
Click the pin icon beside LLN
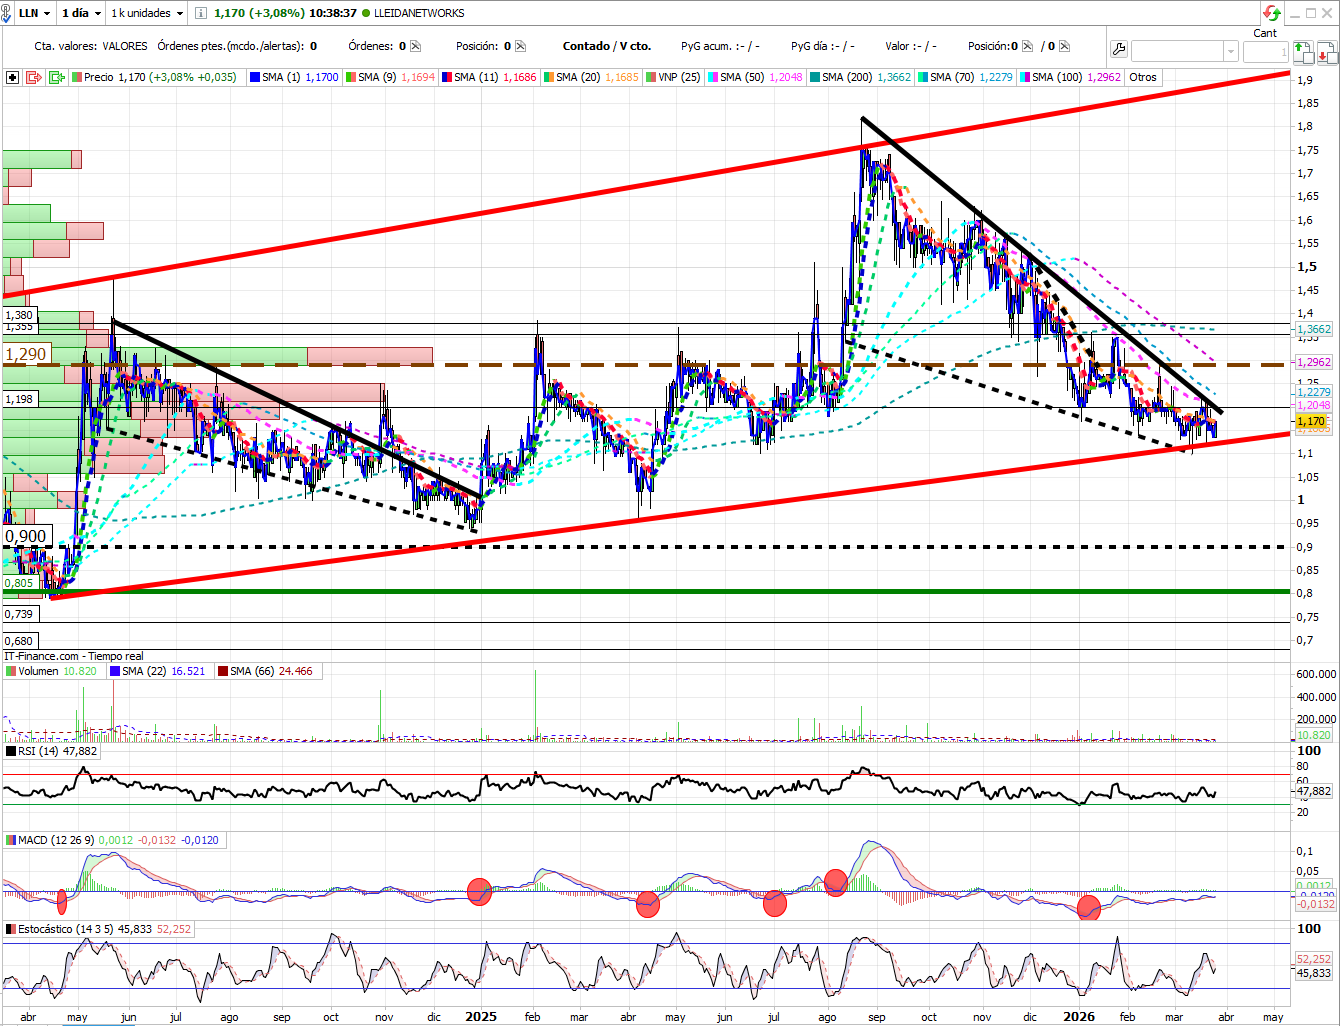(x=6, y=13)
